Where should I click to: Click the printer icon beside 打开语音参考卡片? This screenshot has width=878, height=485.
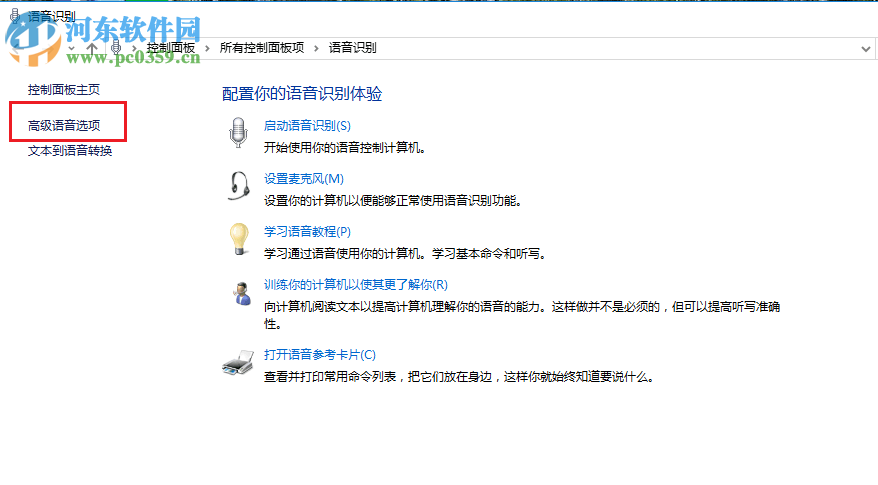tap(238, 363)
